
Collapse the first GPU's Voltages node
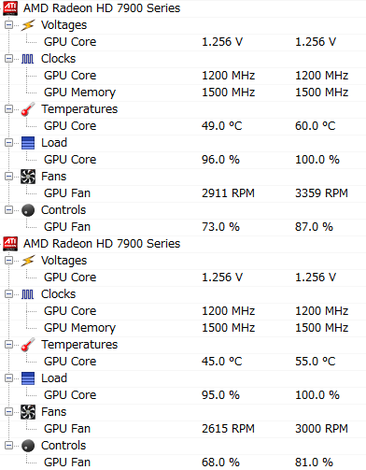pos(9,25)
